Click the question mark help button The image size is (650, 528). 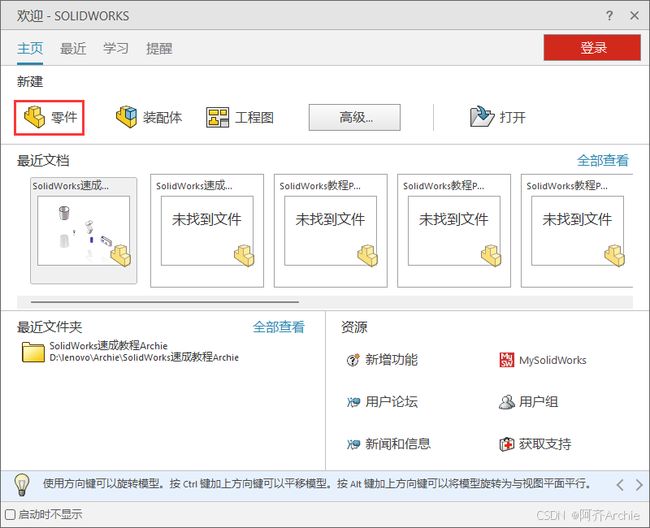(609, 16)
